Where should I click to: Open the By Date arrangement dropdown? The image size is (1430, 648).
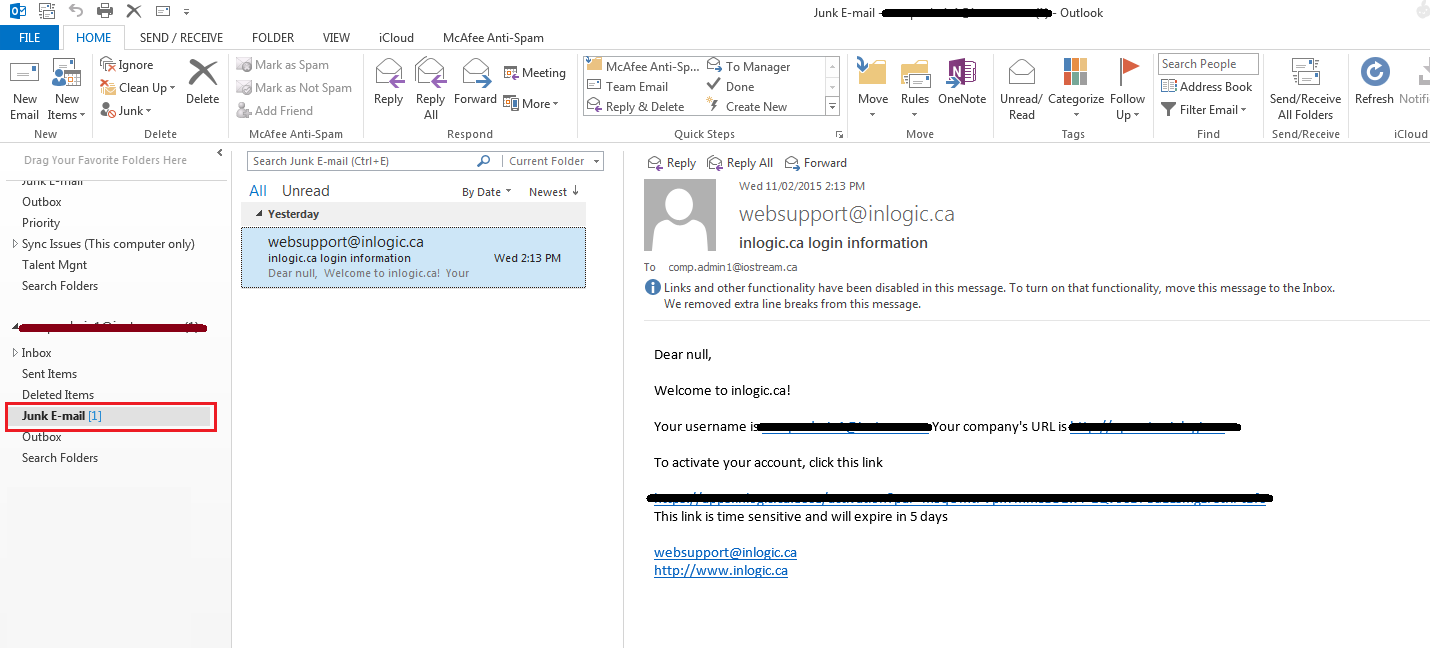click(486, 192)
